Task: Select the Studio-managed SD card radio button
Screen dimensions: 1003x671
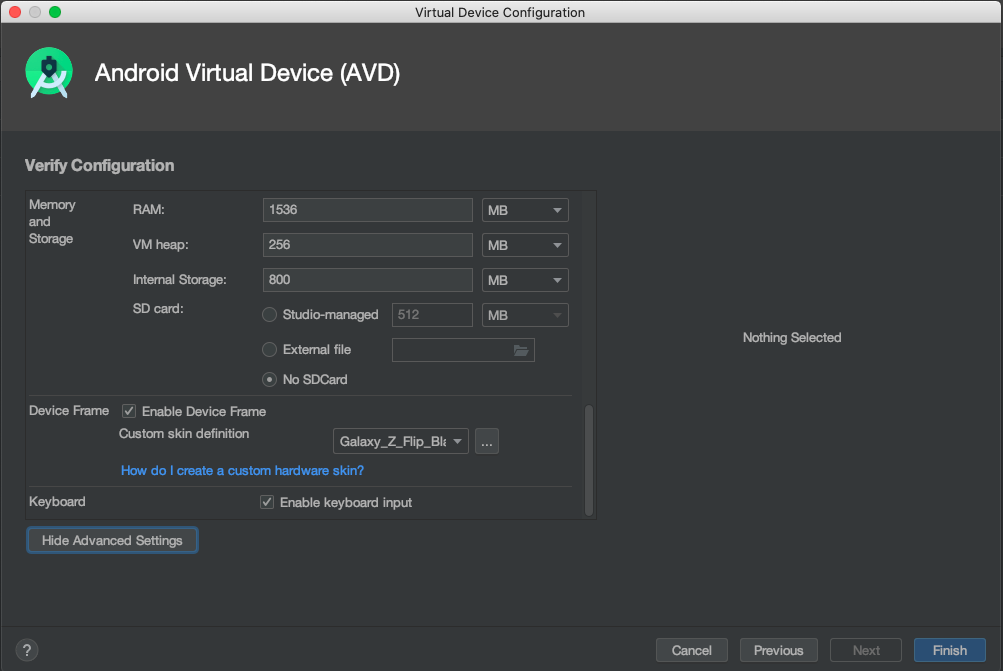Action: (269, 315)
